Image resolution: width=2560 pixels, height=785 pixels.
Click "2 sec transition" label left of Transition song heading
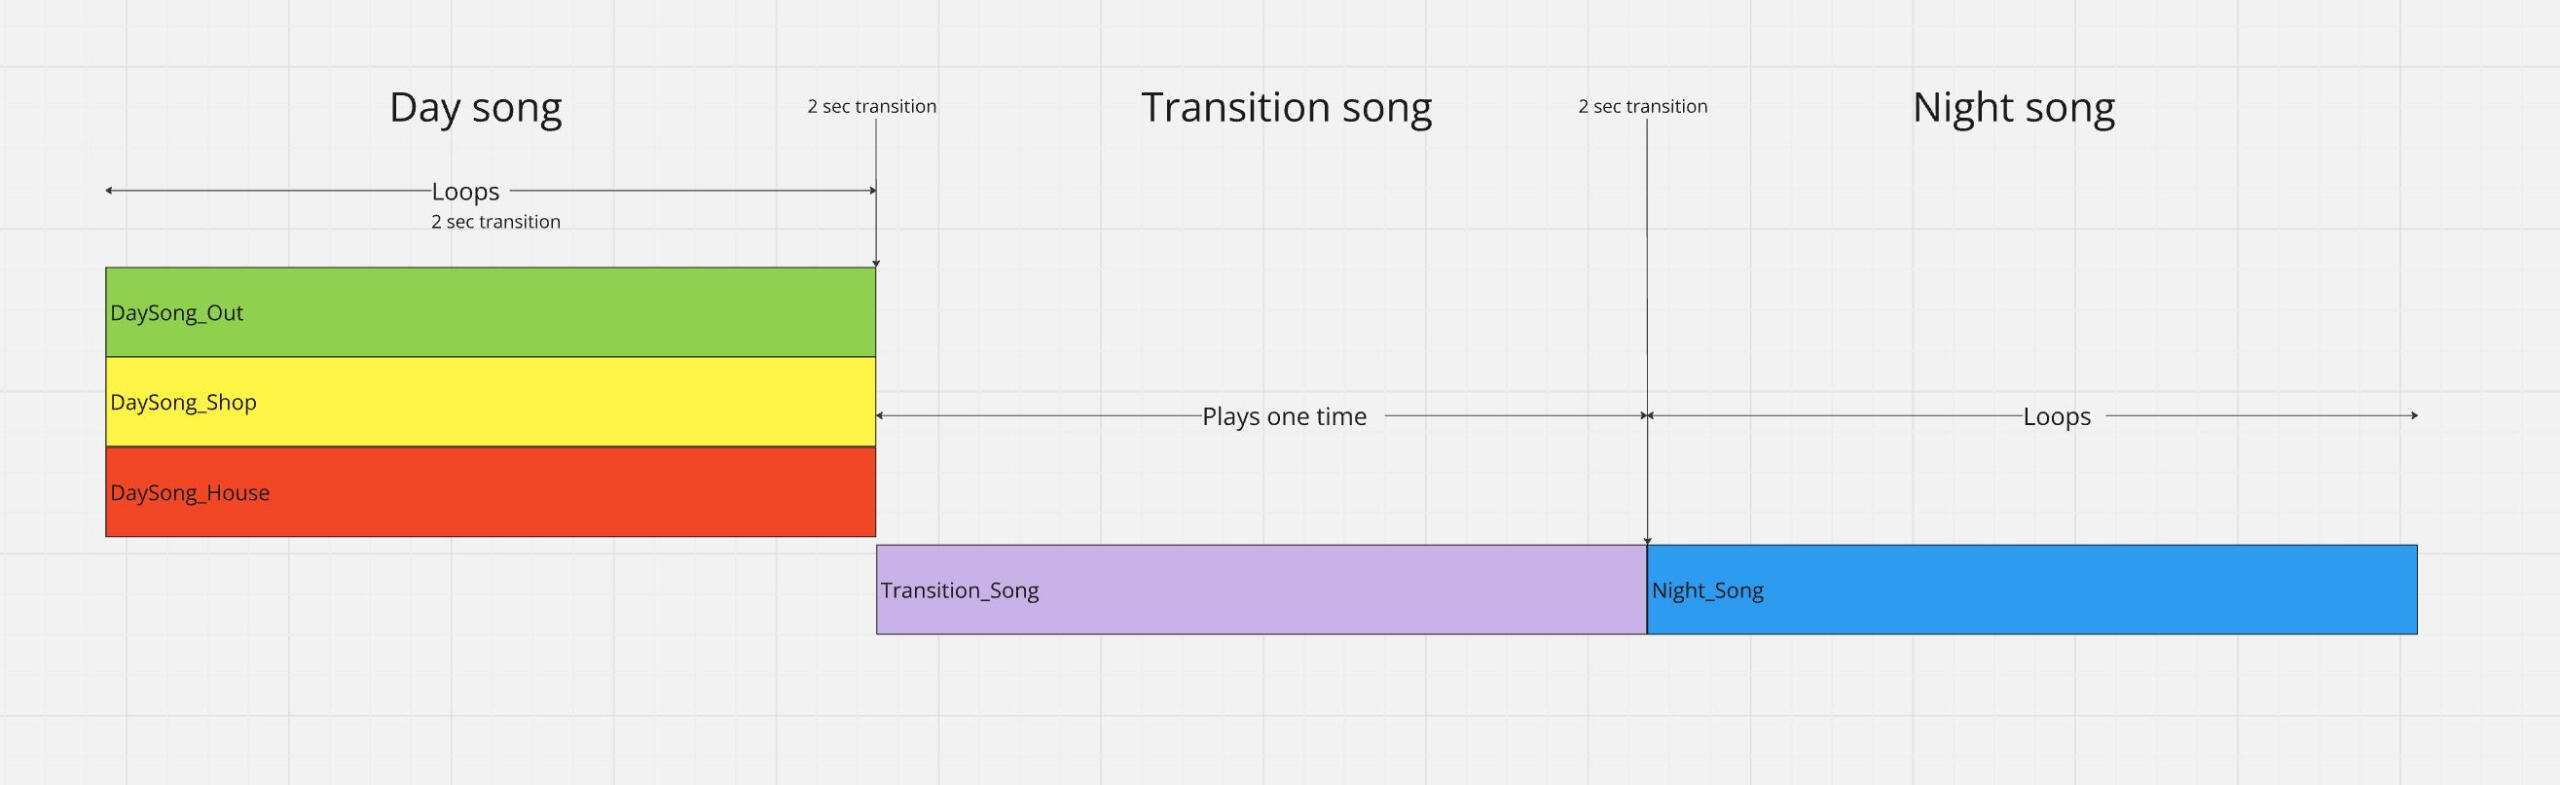(x=872, y=106)
